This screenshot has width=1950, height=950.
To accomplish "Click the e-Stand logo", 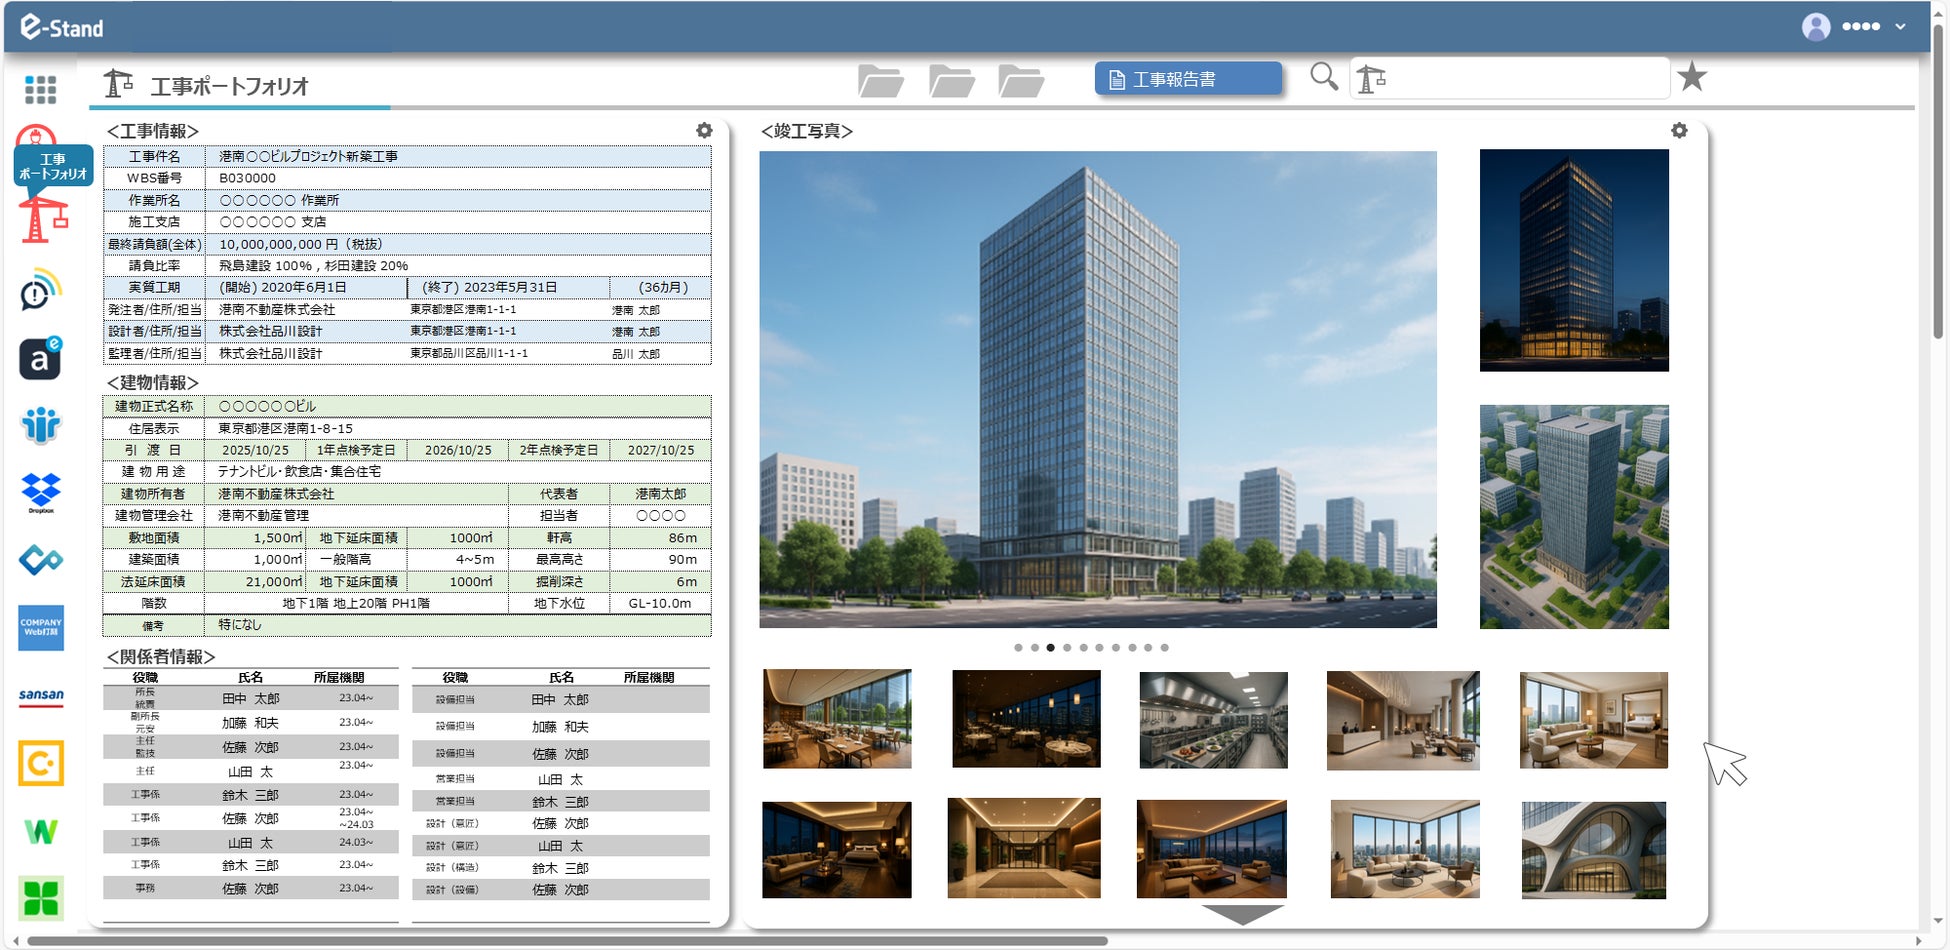I will point(61,27).
